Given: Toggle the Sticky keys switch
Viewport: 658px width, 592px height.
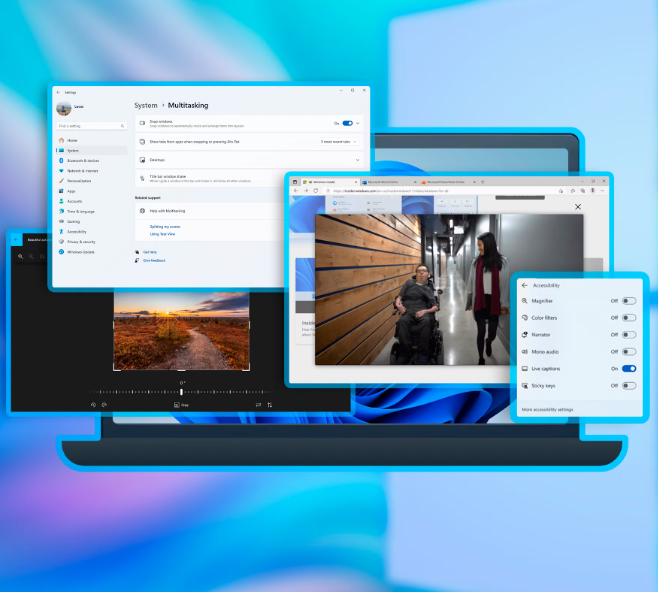Looking at the screenshot, I should tap(629, 386).
